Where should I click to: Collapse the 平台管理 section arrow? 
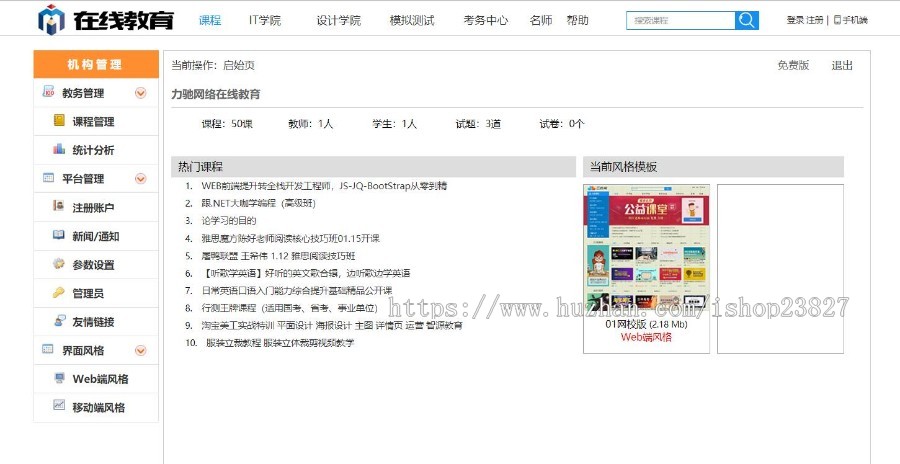(x=140, y=179)
